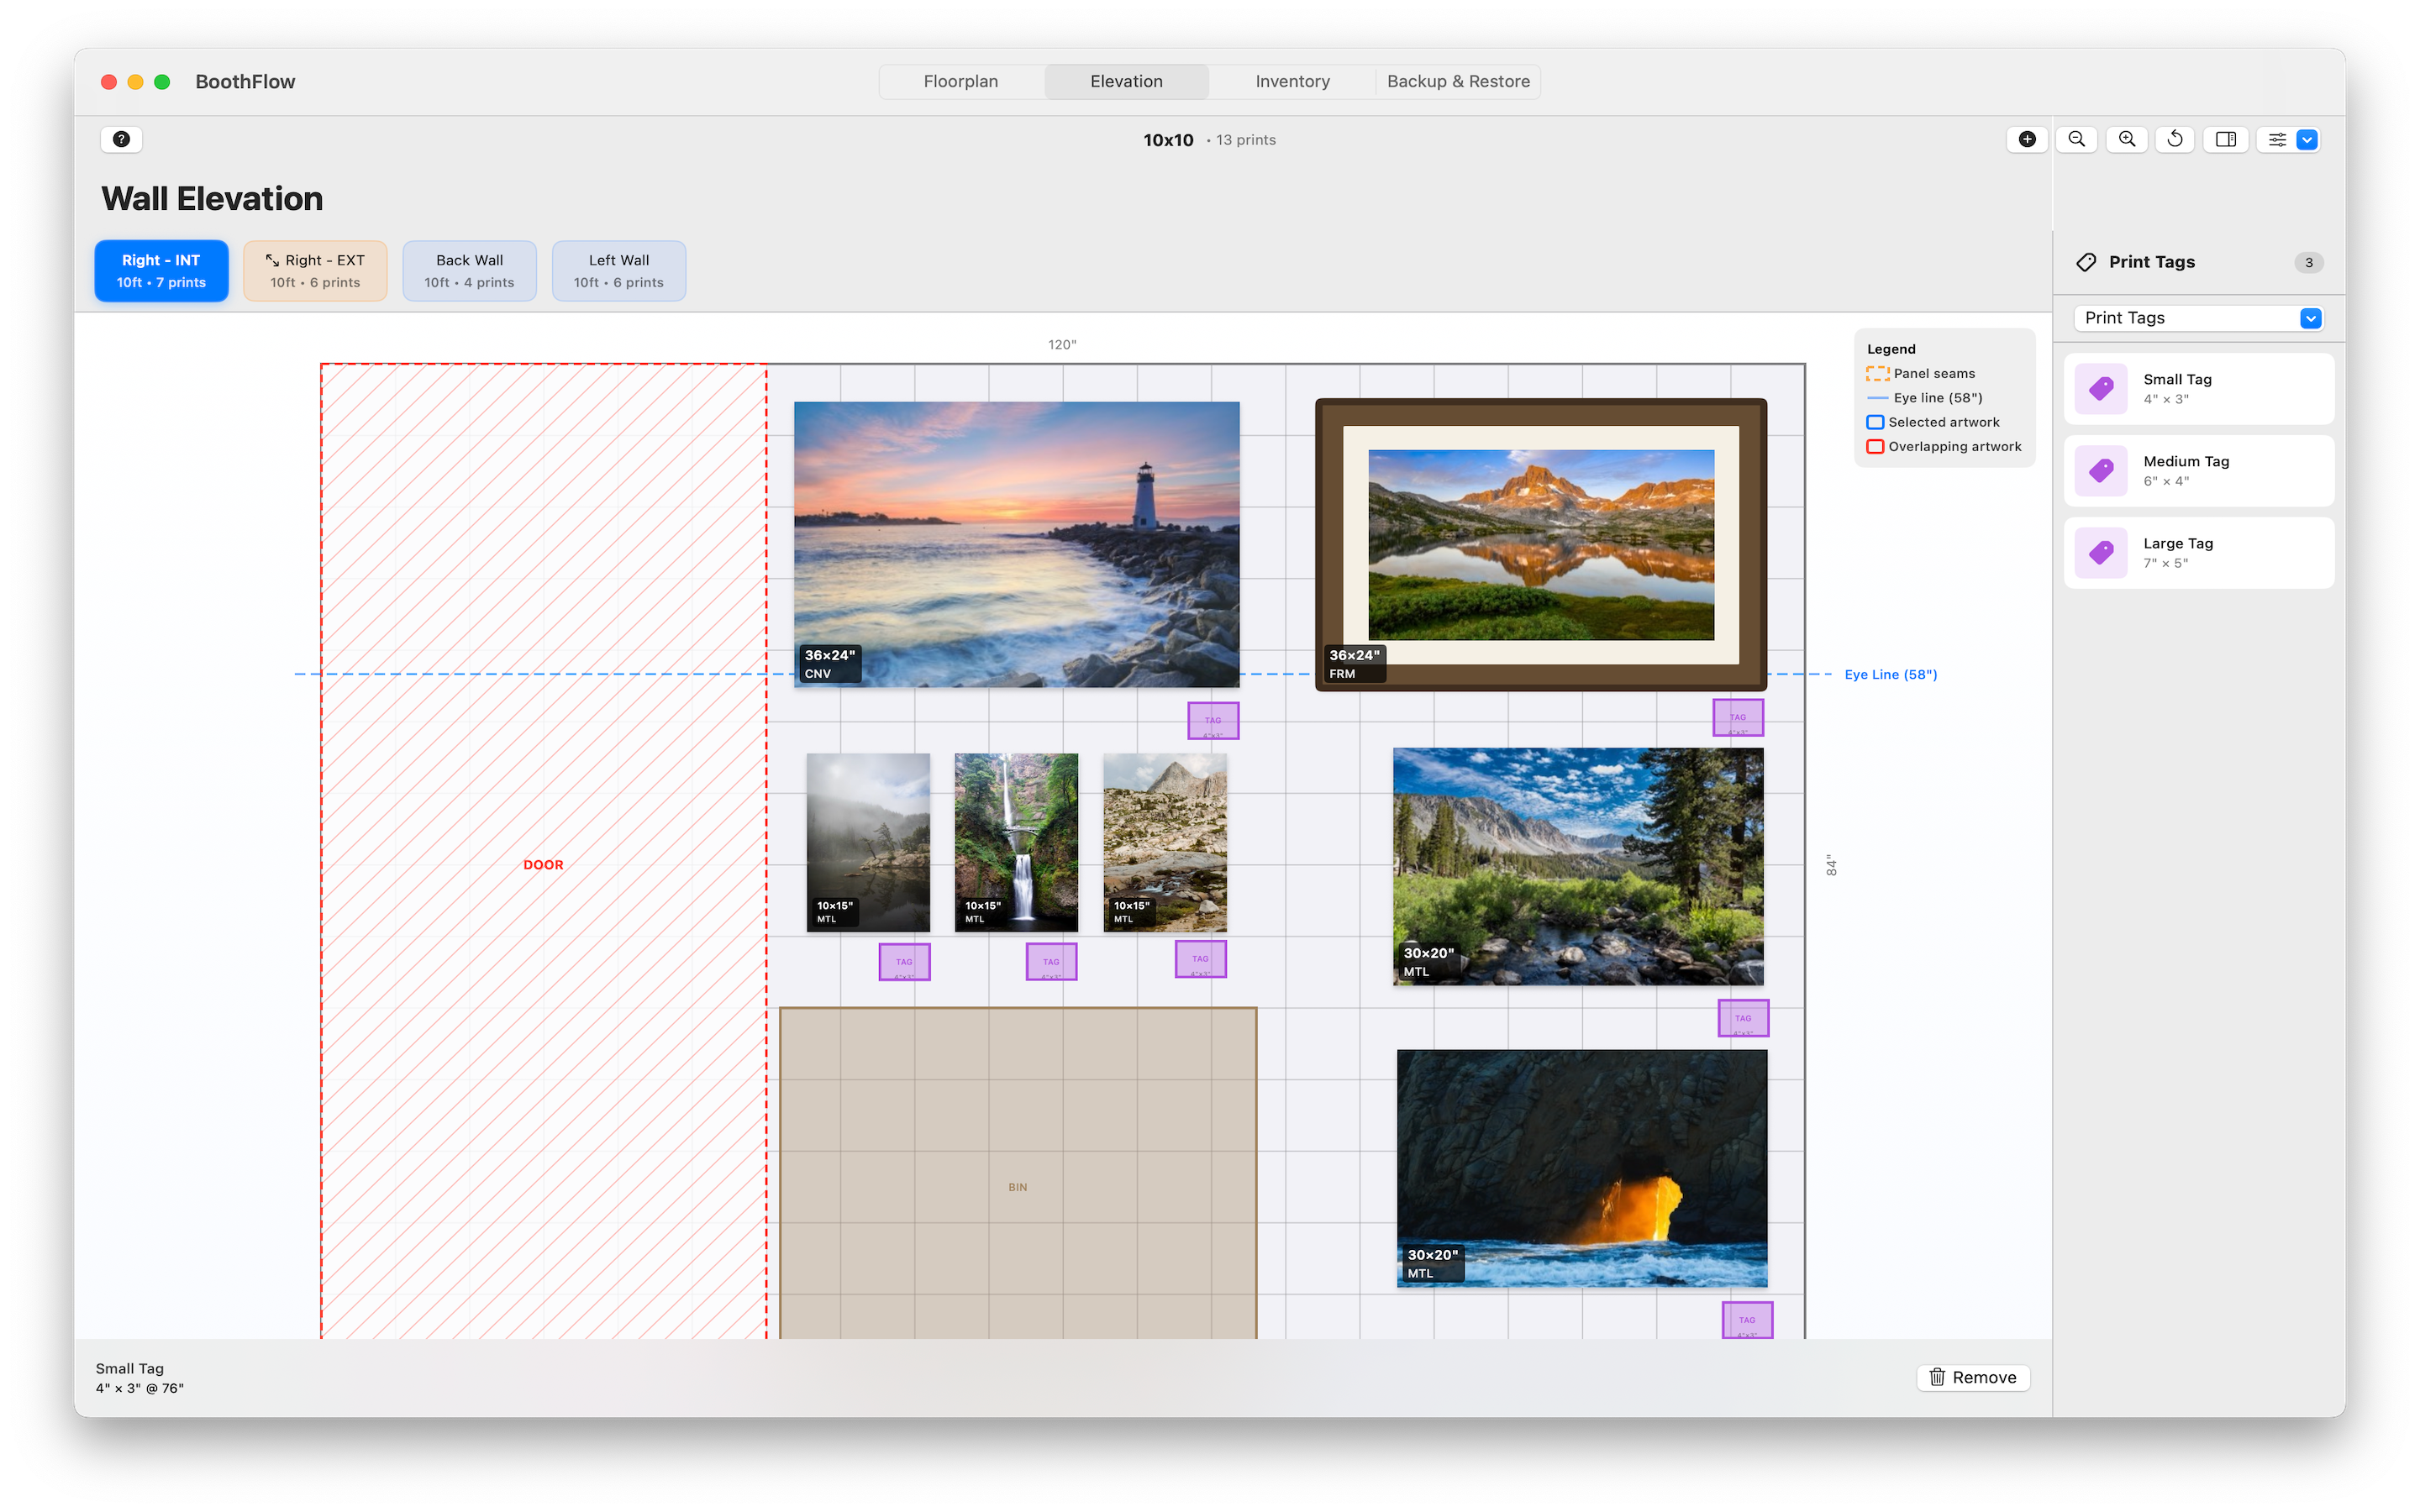Click the tag below the lighthouse print
The height and width of the screenshot is (1512, 2420).
tap(1213, 720)
